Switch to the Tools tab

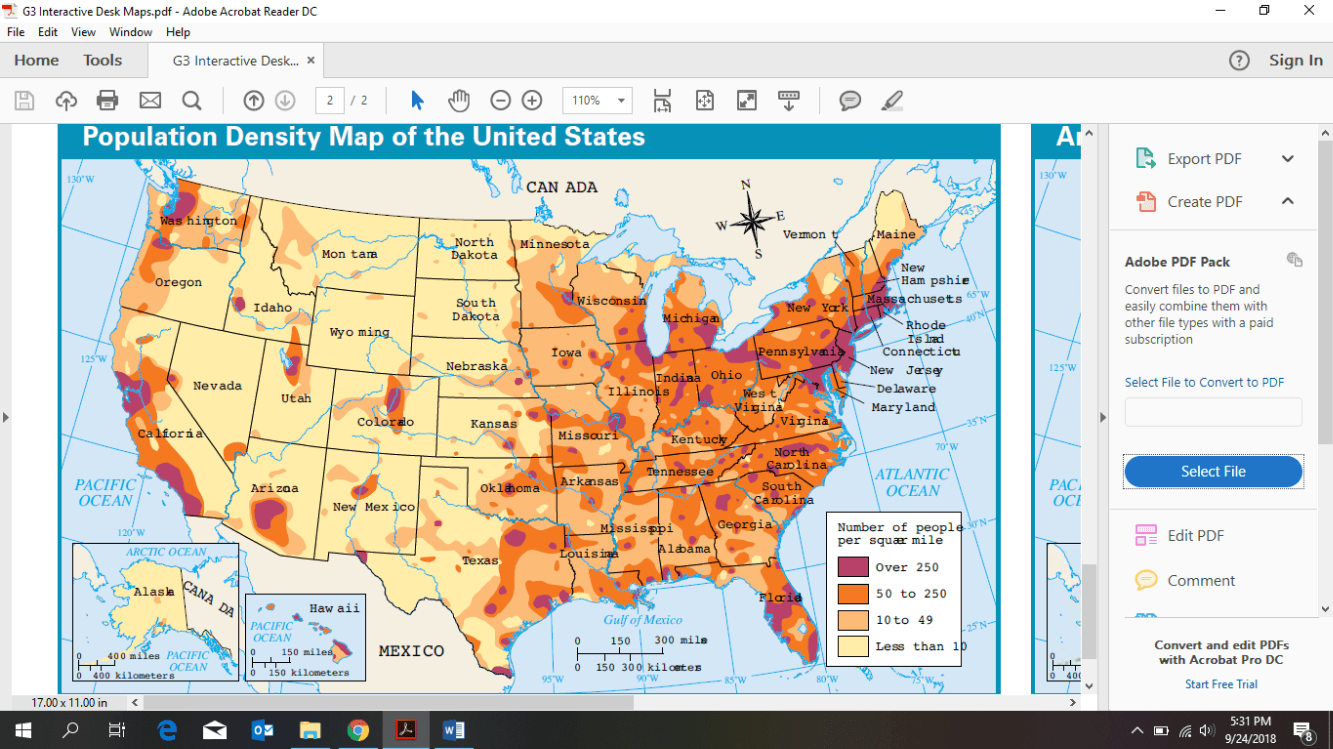tap(102, 60)
